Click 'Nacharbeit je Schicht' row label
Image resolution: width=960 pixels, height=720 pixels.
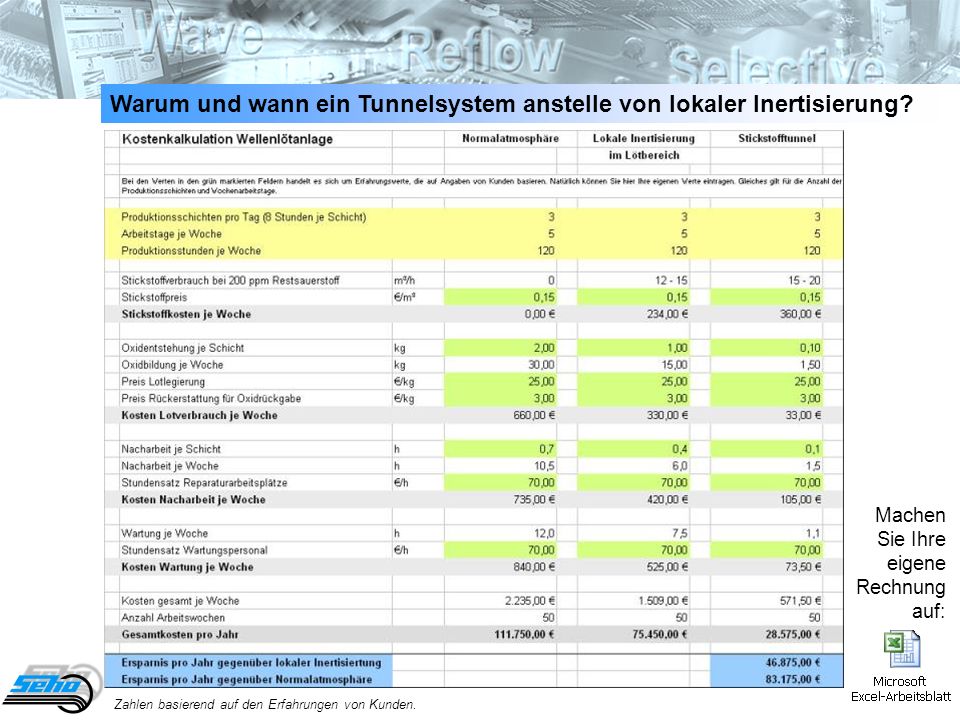pyautogui.click(x=171, y=449)
